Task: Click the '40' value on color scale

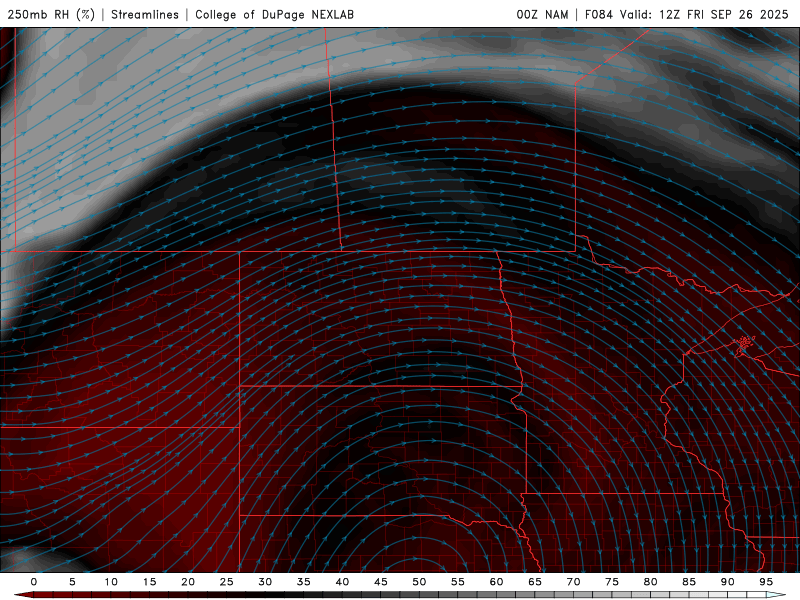Action: tap(342, 582)
